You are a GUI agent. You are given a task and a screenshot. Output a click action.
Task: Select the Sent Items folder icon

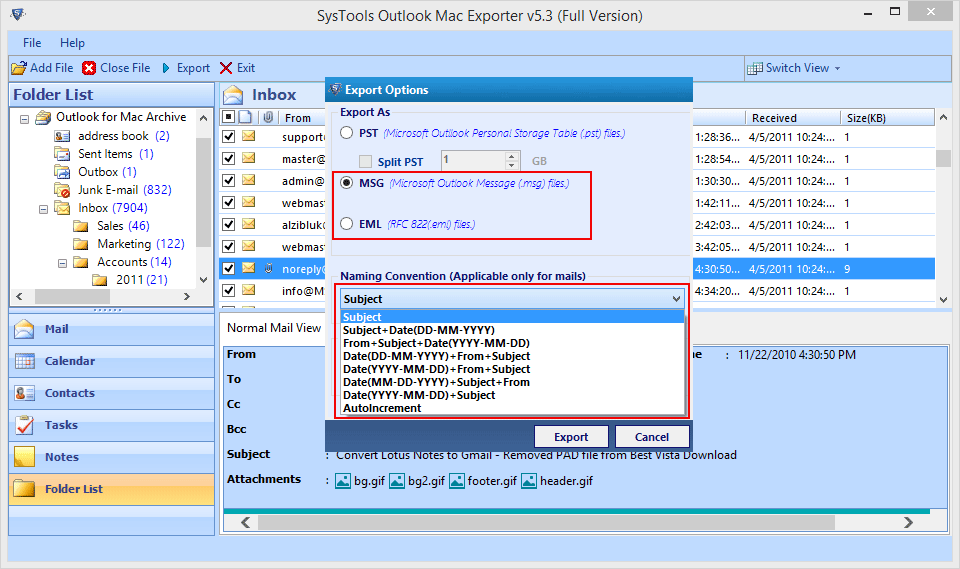click(62, 154)
